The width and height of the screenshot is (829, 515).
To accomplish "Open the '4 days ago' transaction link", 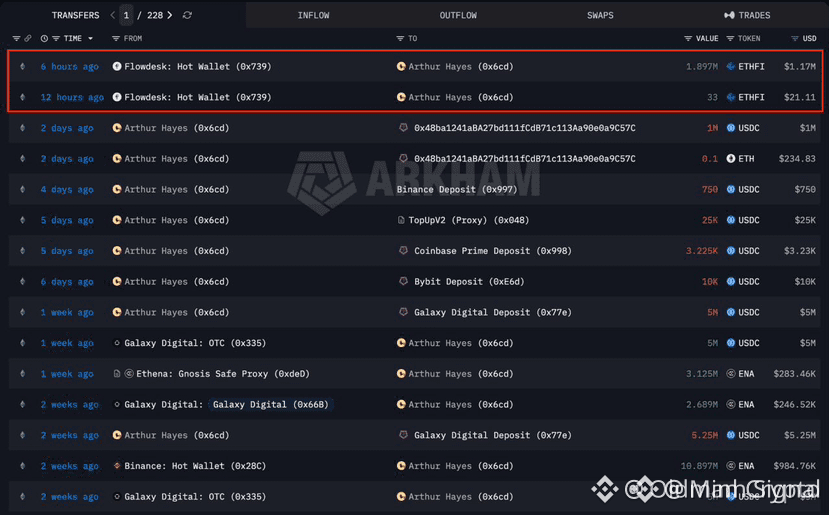I will point(67,189).
